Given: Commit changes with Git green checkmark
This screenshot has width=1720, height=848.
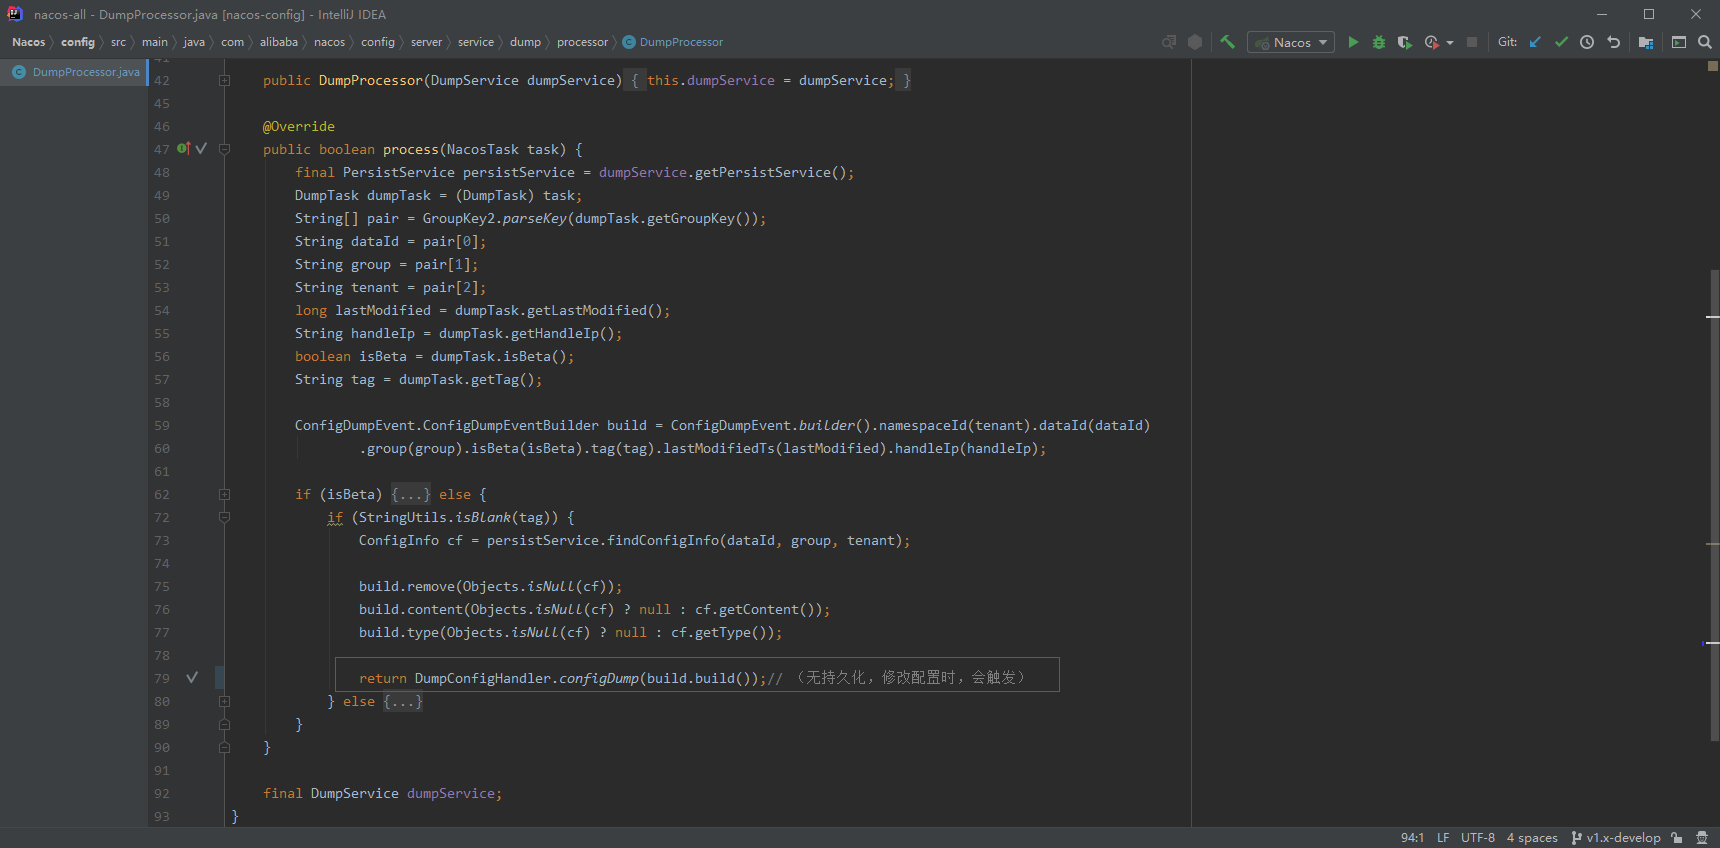Looking at the screenshot, I should (x=1561, y=42).
